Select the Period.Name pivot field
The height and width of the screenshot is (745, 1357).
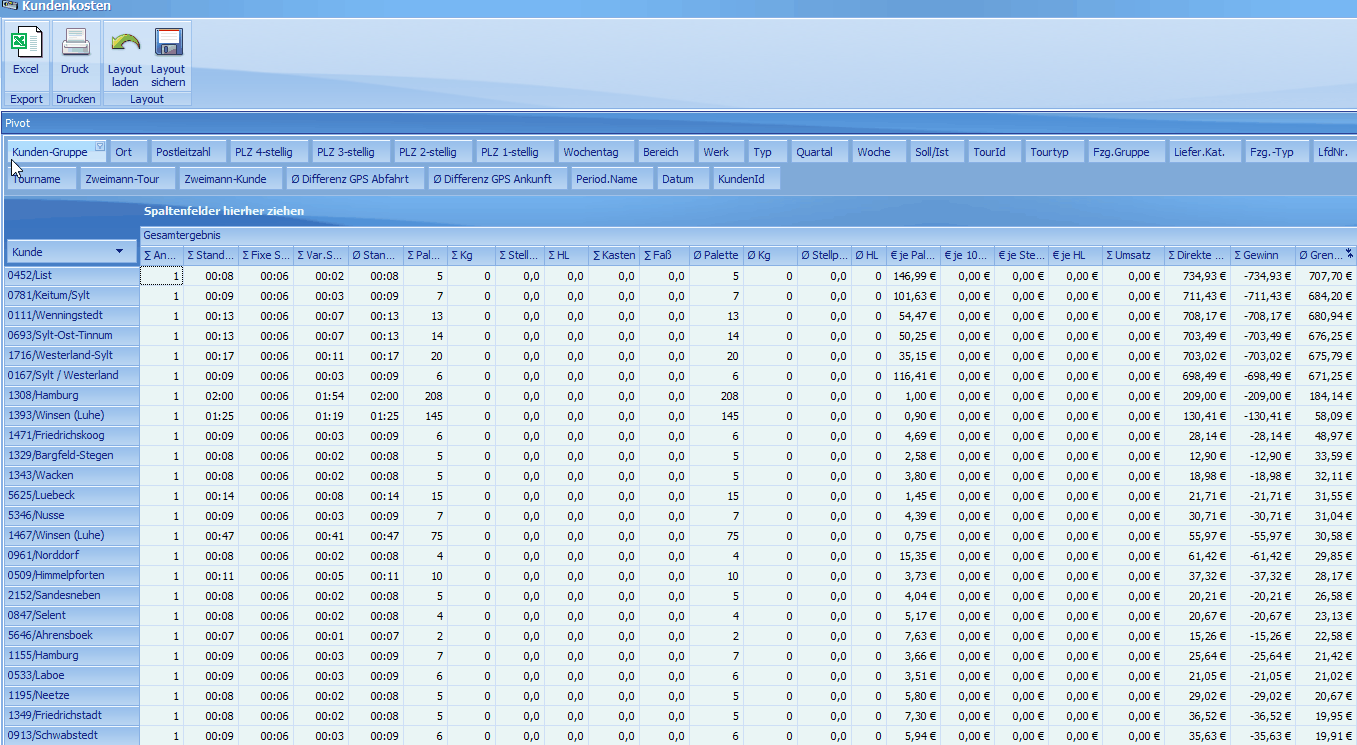click(611, 179)
